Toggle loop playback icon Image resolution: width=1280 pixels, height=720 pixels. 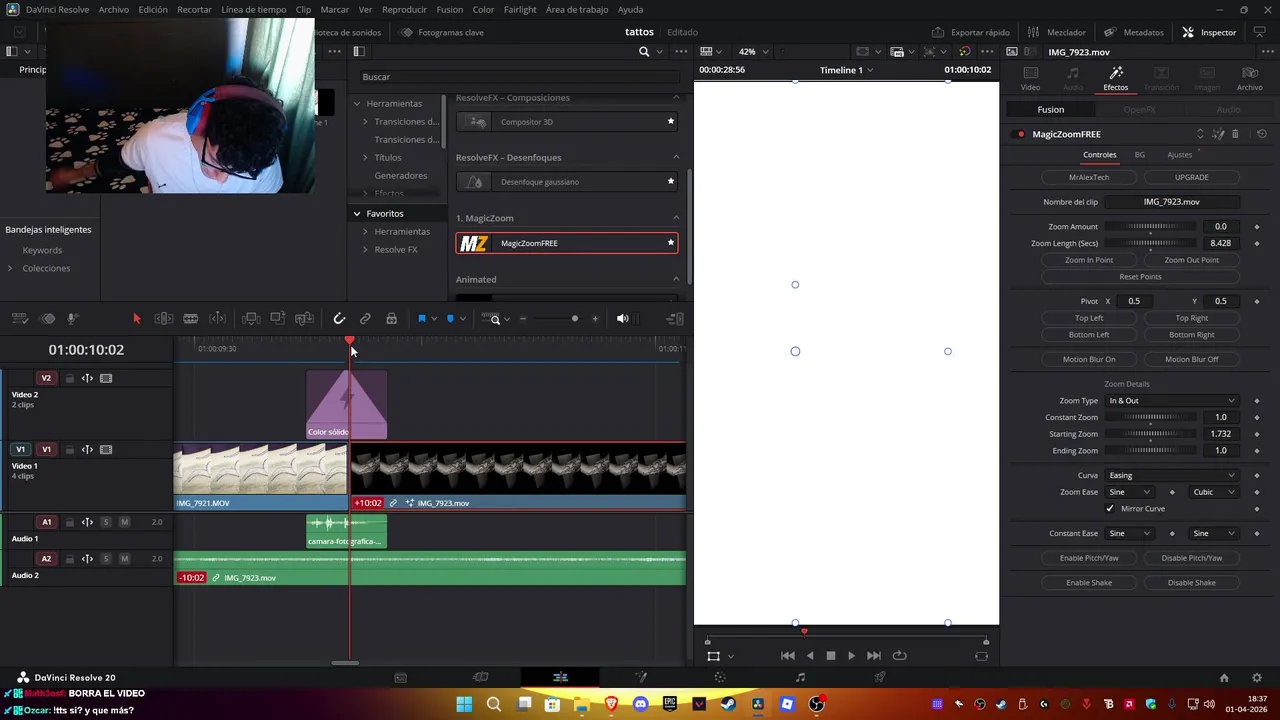tap(899, 656)
